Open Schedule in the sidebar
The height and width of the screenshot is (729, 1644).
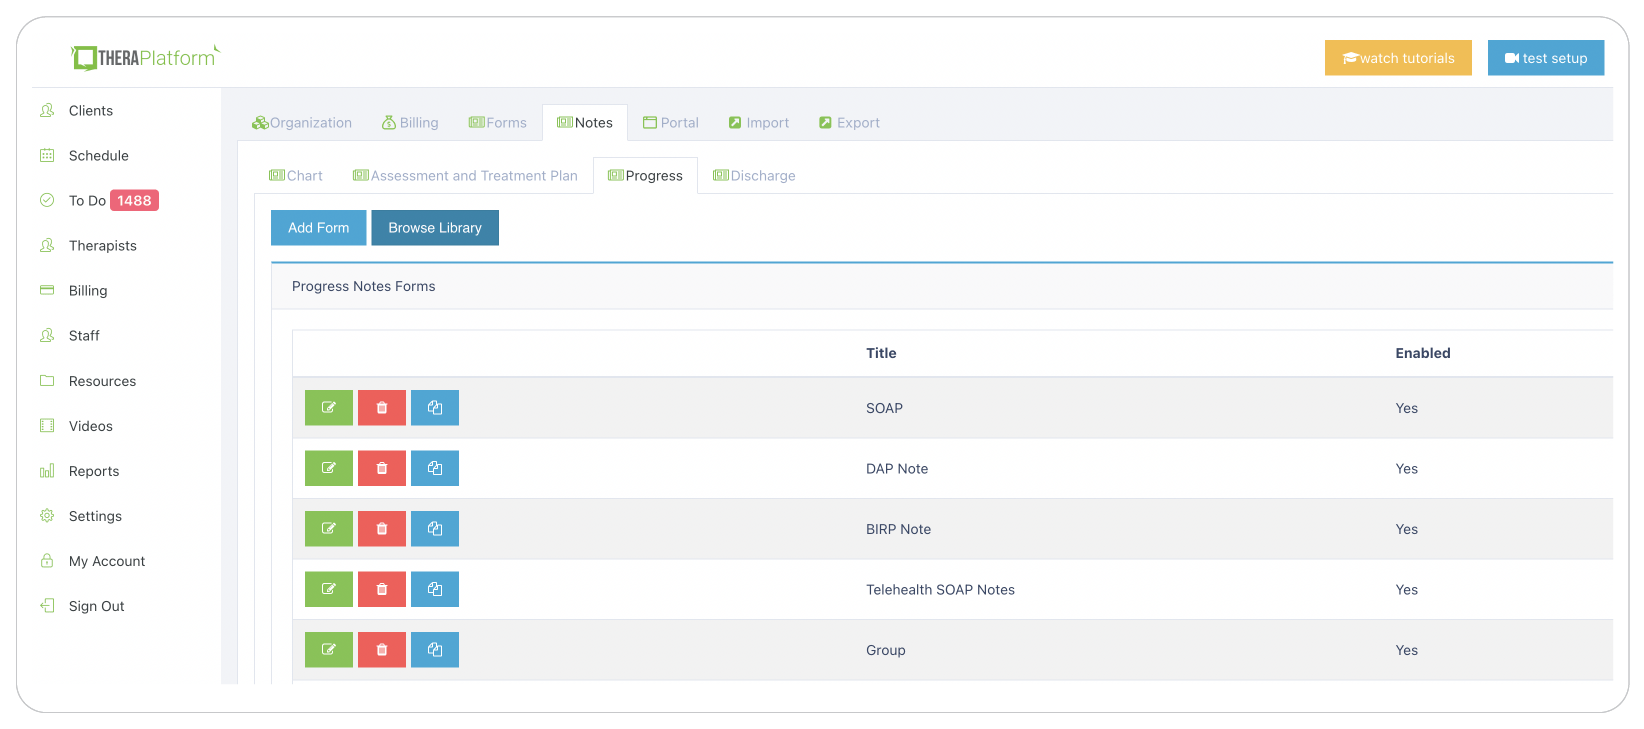98,156
